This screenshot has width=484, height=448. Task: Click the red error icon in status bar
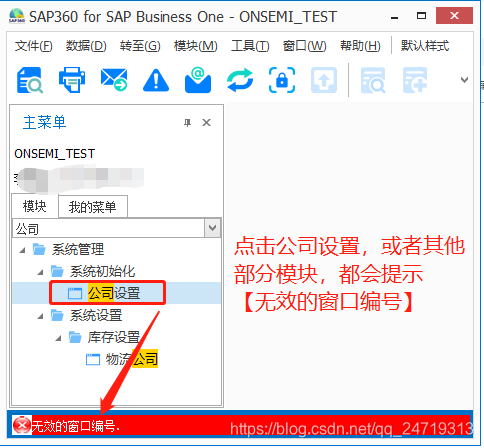coord(22,425)
